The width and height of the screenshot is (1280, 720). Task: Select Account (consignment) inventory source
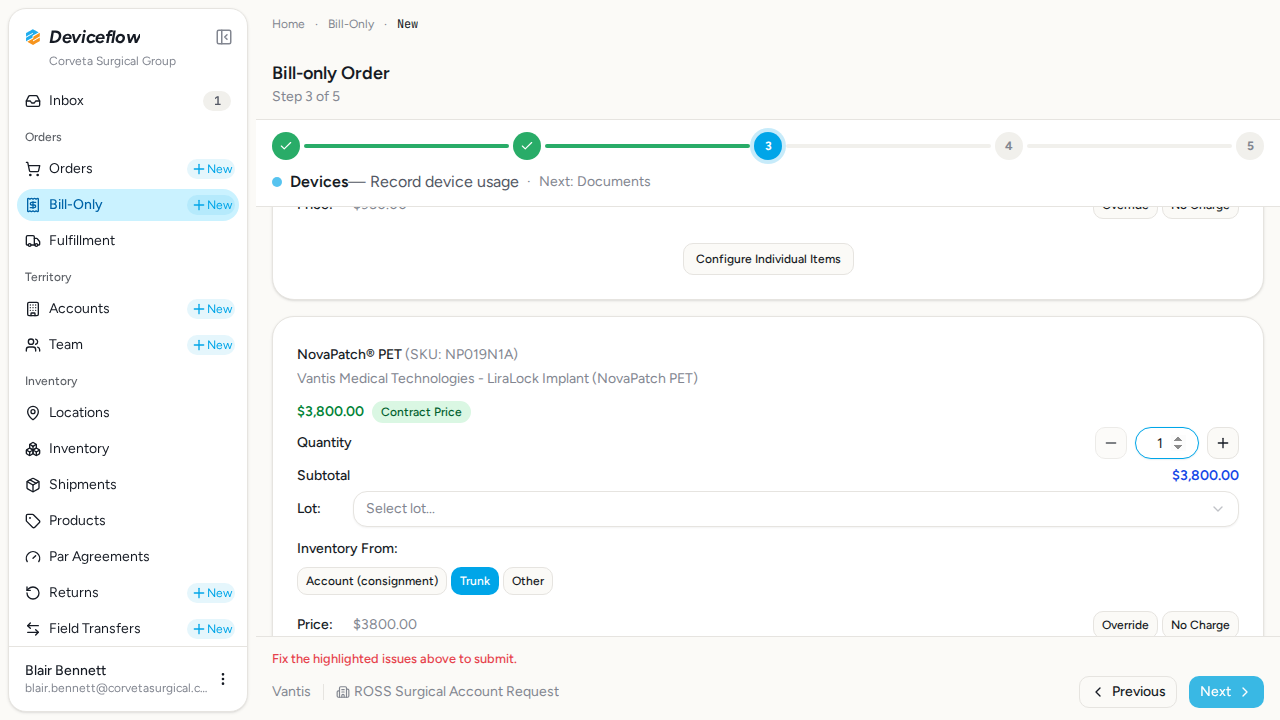(x=372, y=581)
